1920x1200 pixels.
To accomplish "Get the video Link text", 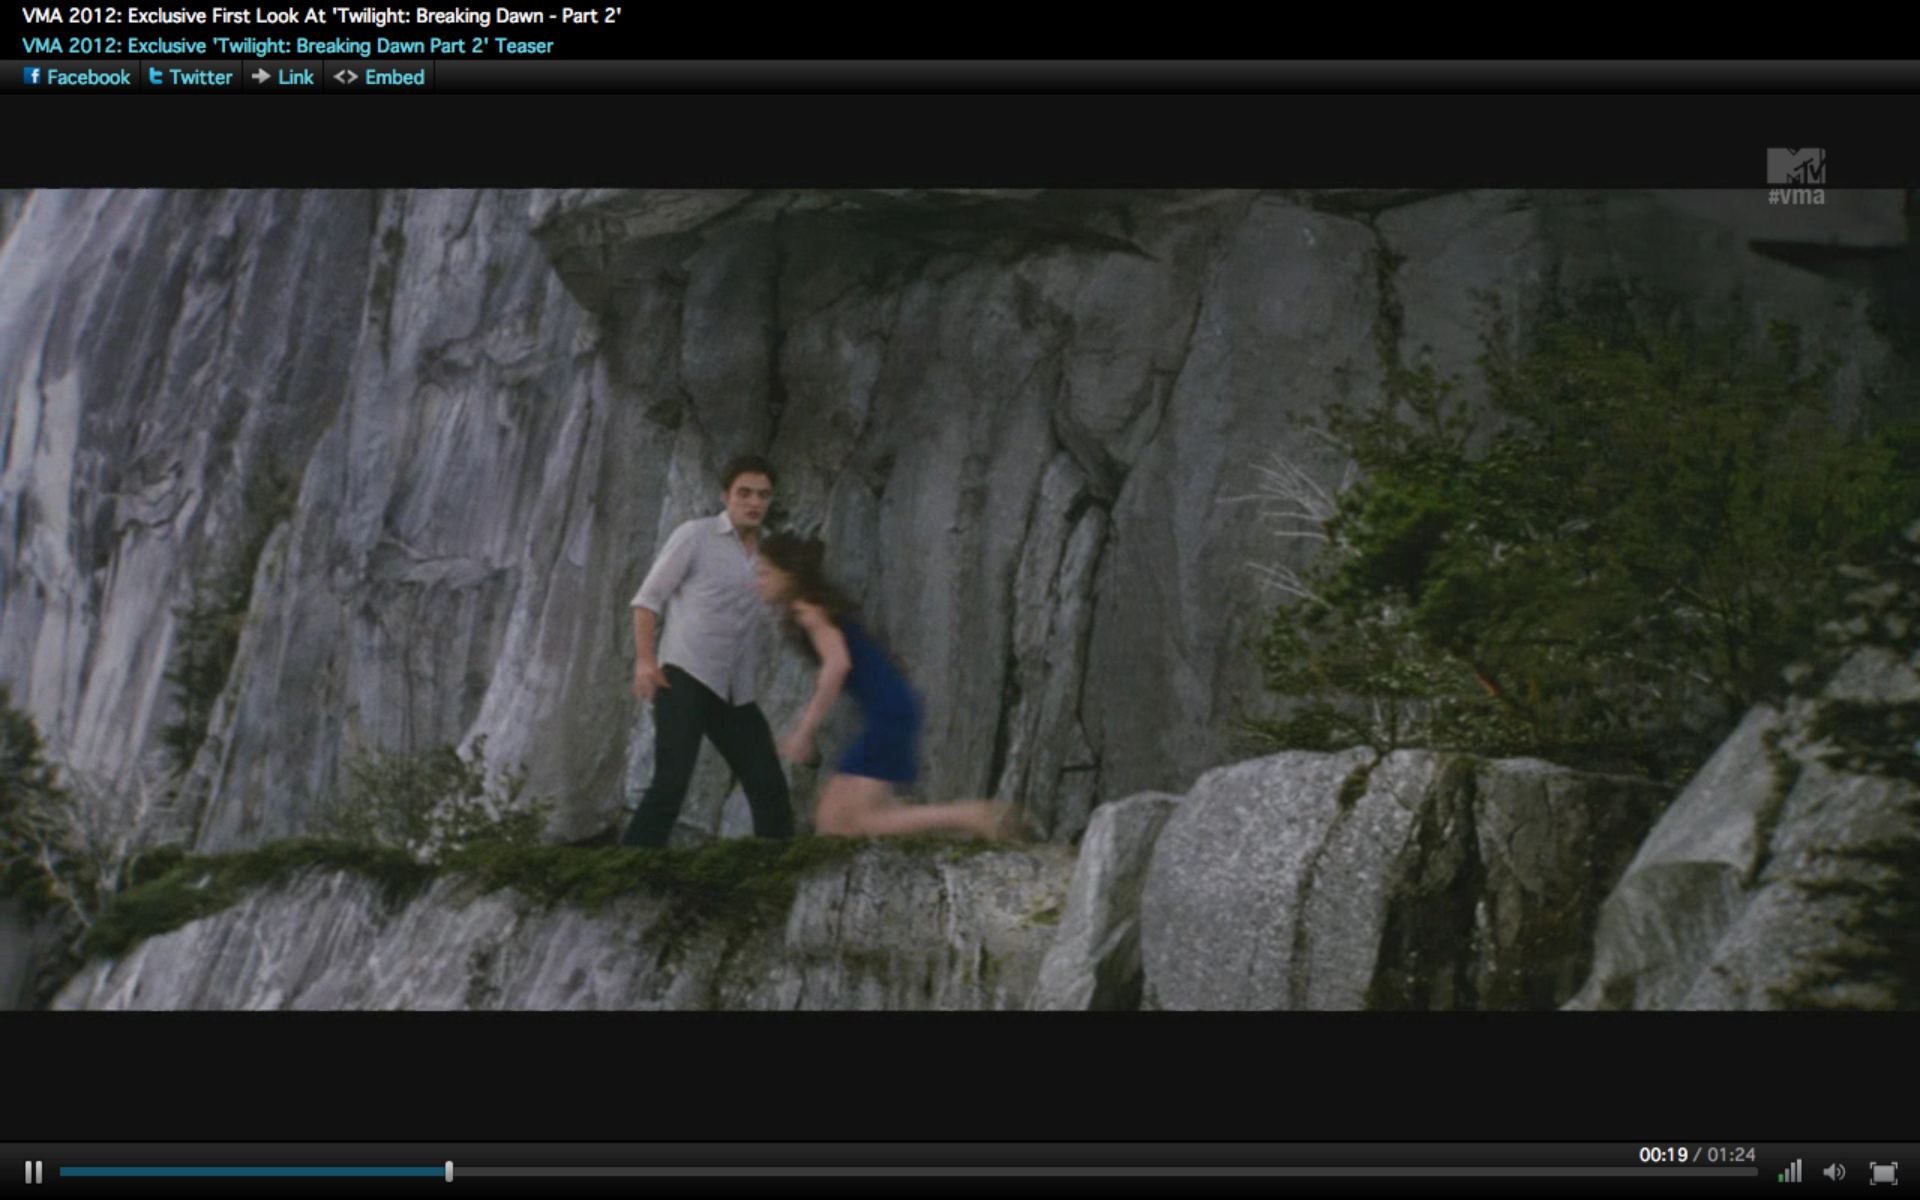I will tap(295, 77).
